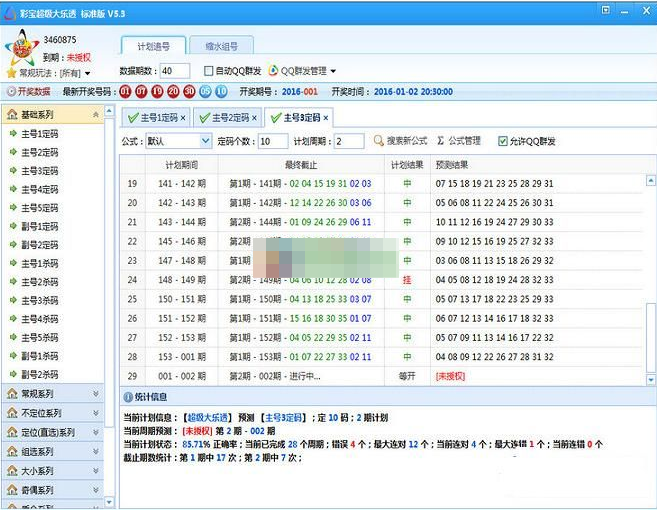Click the 开奖数据 refresh icon
The image size is (657, 510).
[11, 91]
